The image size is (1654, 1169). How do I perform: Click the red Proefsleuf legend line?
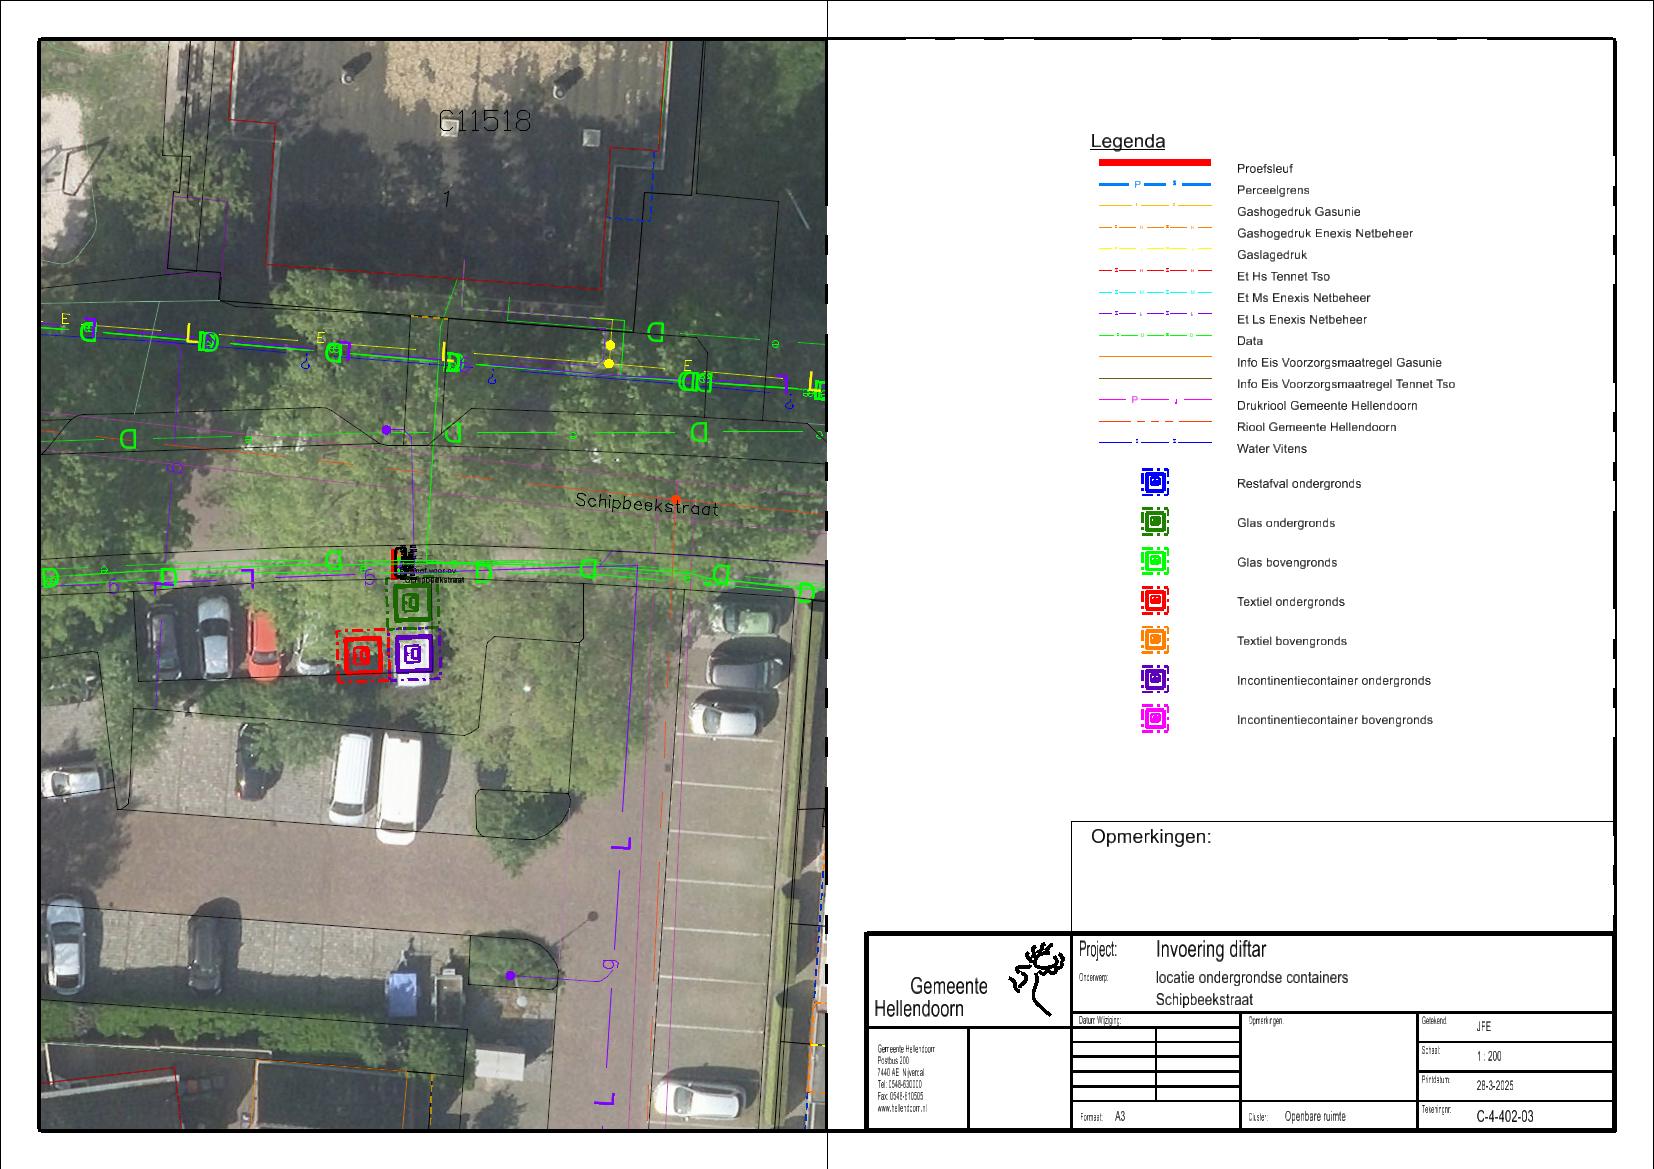coord(1154,162)
